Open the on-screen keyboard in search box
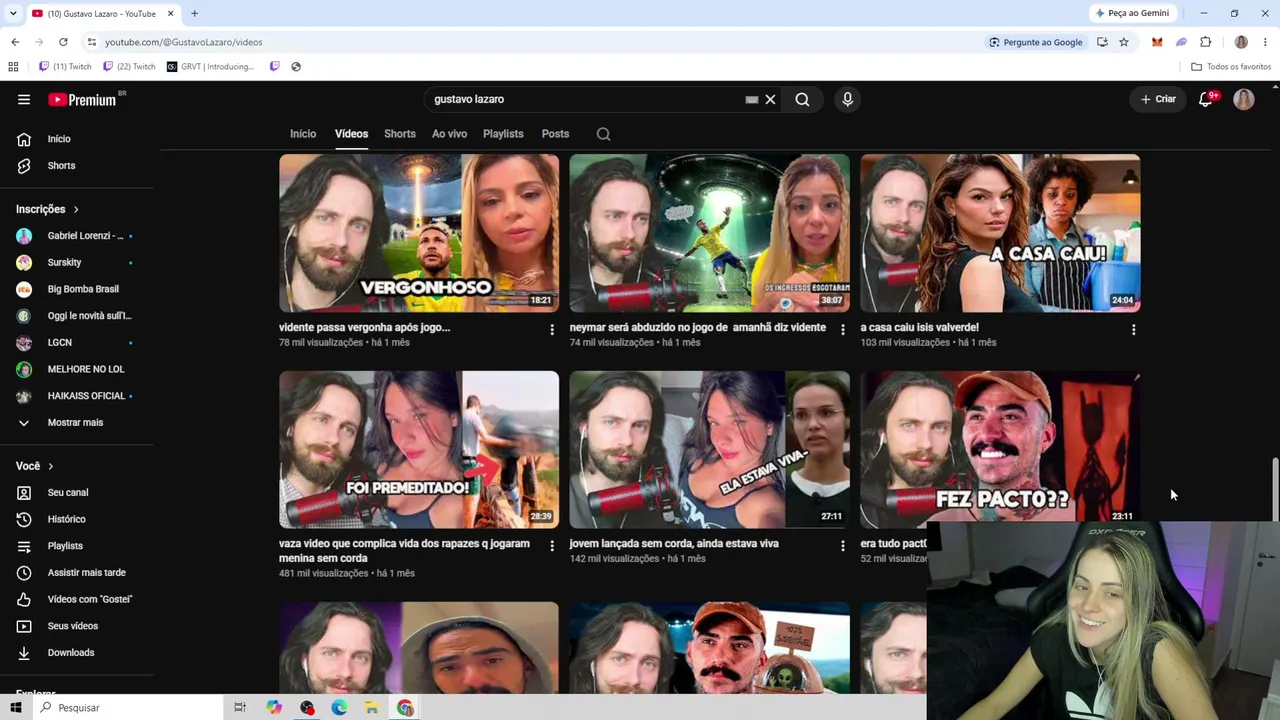The height and width of the screenshot is (720, 1280). 752,99
